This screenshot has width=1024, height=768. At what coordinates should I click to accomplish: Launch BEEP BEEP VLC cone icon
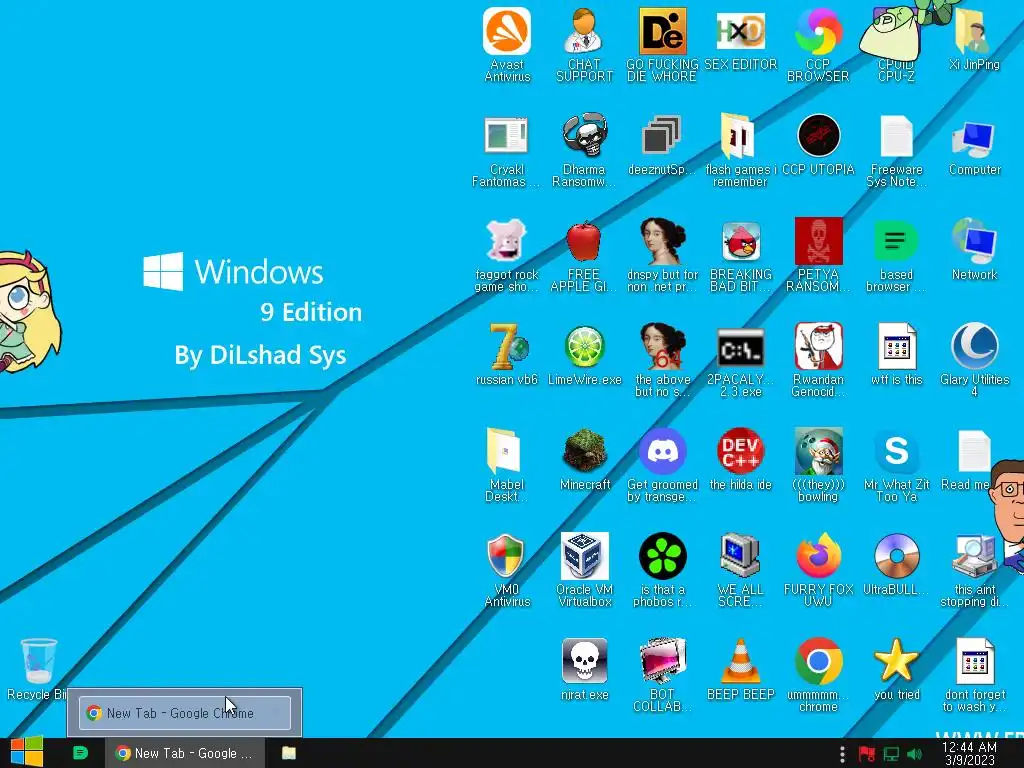point(741,661)
